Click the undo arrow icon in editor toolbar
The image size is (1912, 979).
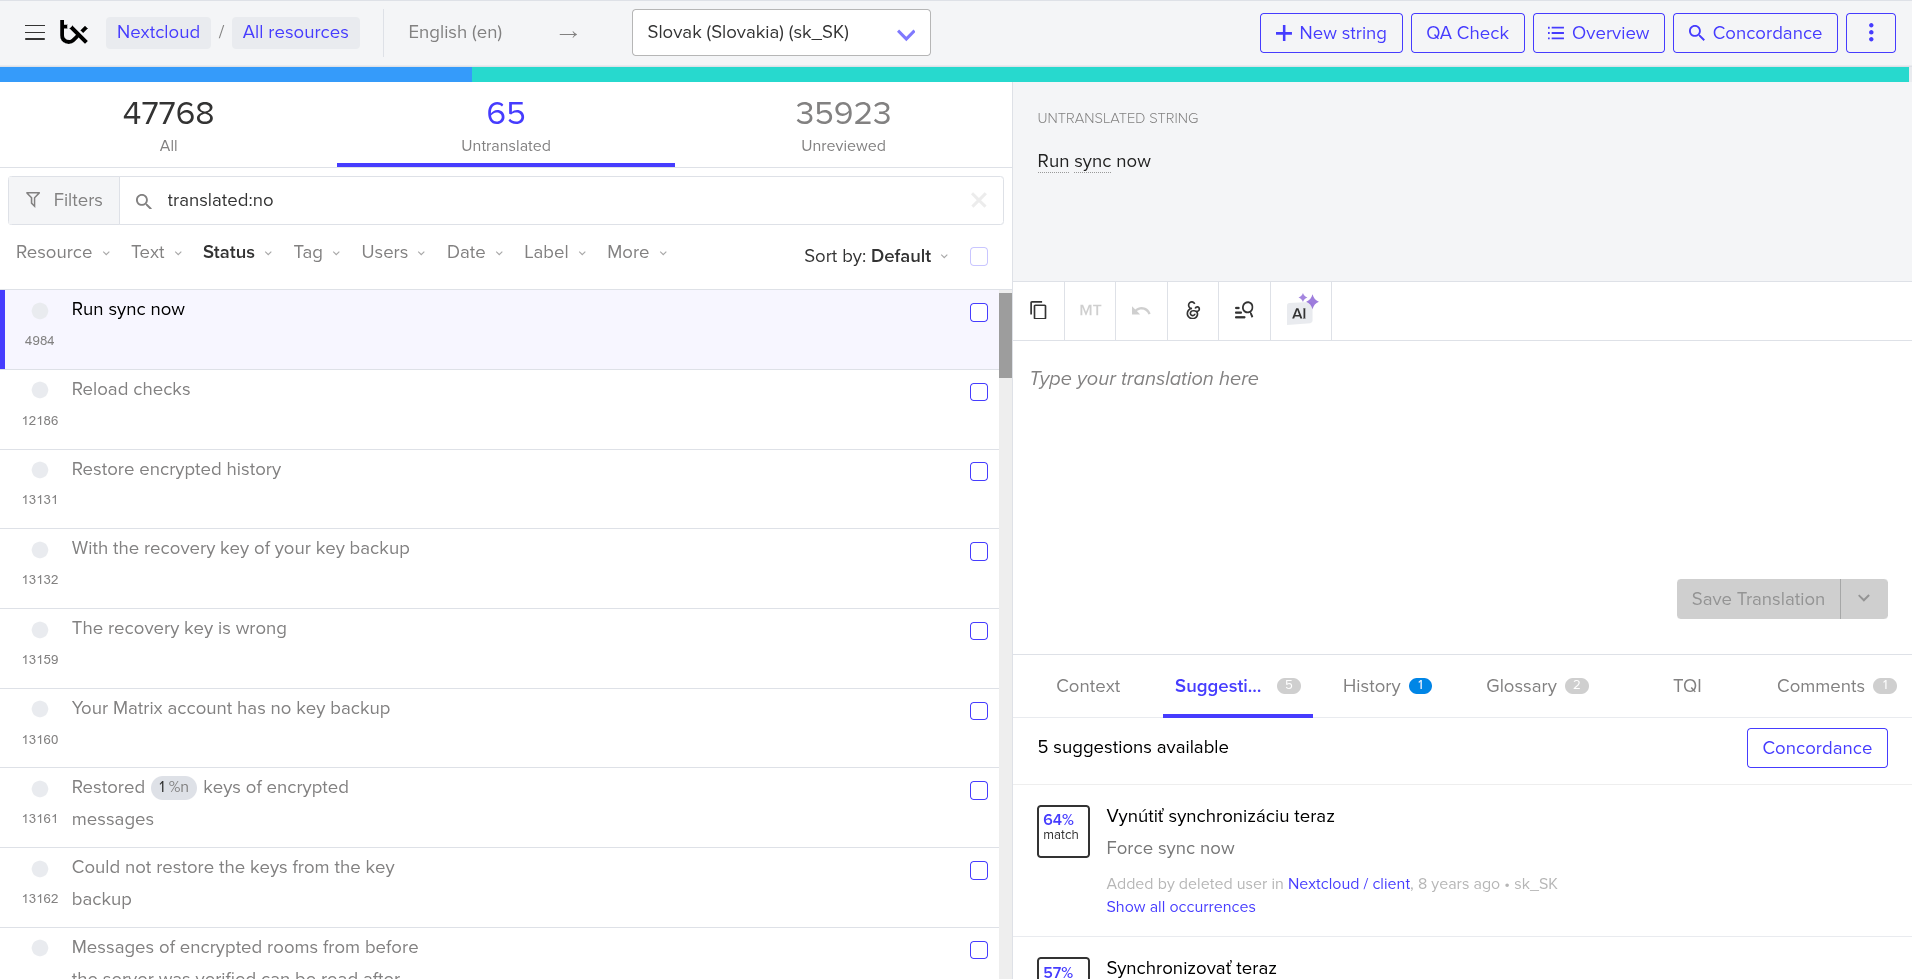point(1141,311)
